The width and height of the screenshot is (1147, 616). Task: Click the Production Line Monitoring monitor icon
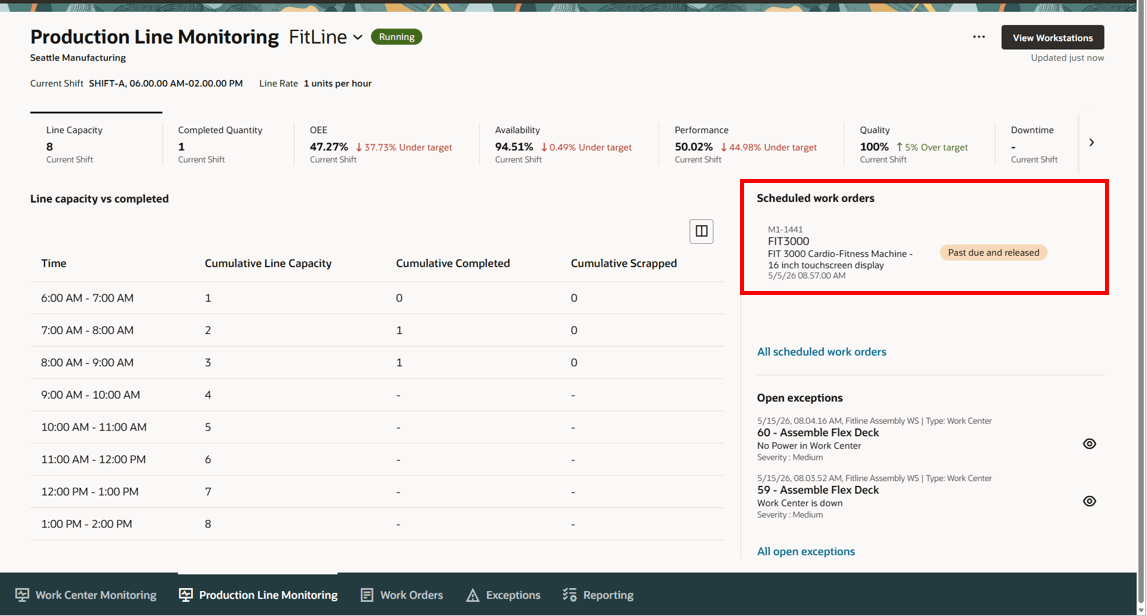186,595
